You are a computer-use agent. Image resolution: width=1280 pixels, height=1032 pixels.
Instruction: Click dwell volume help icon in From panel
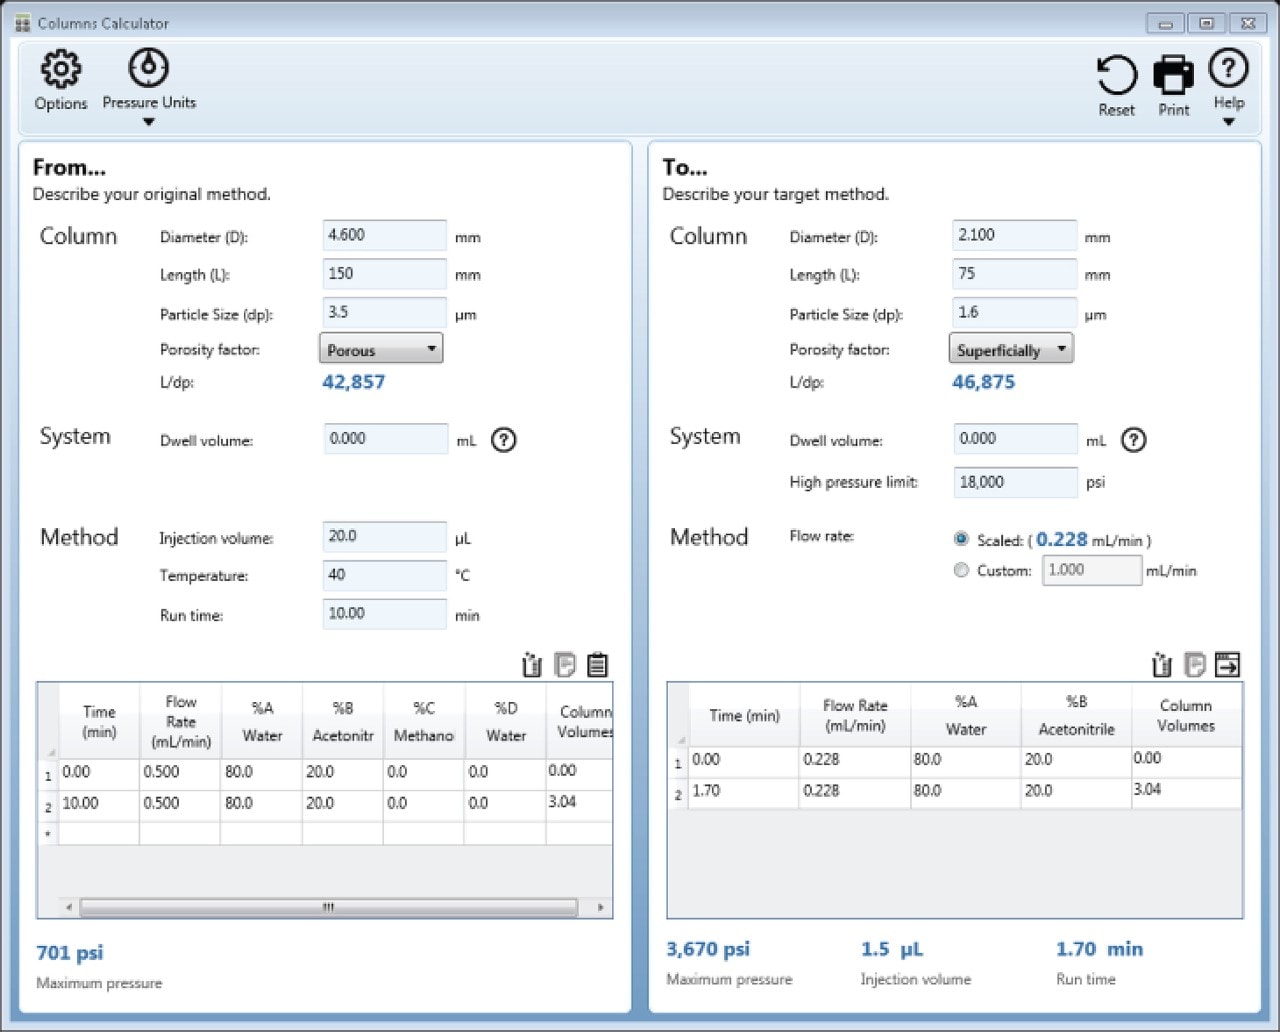click(x=504, y=440)
